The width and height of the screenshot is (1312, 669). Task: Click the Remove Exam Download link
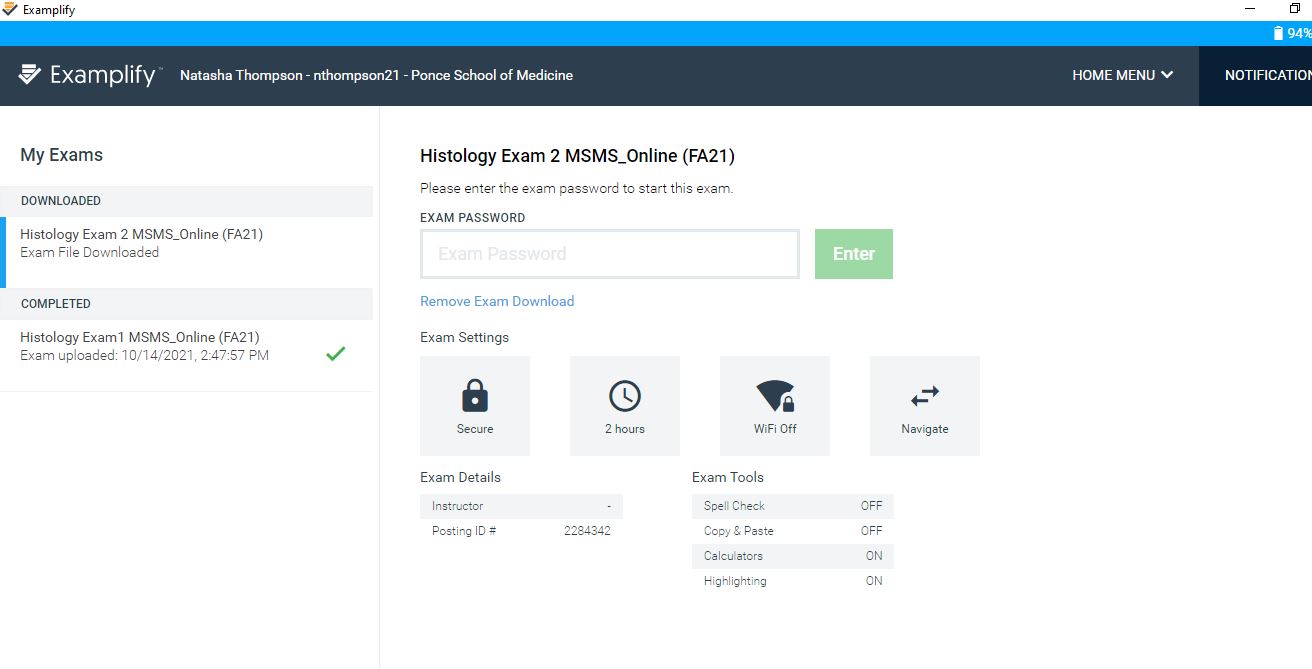click(x=497, y=301)
